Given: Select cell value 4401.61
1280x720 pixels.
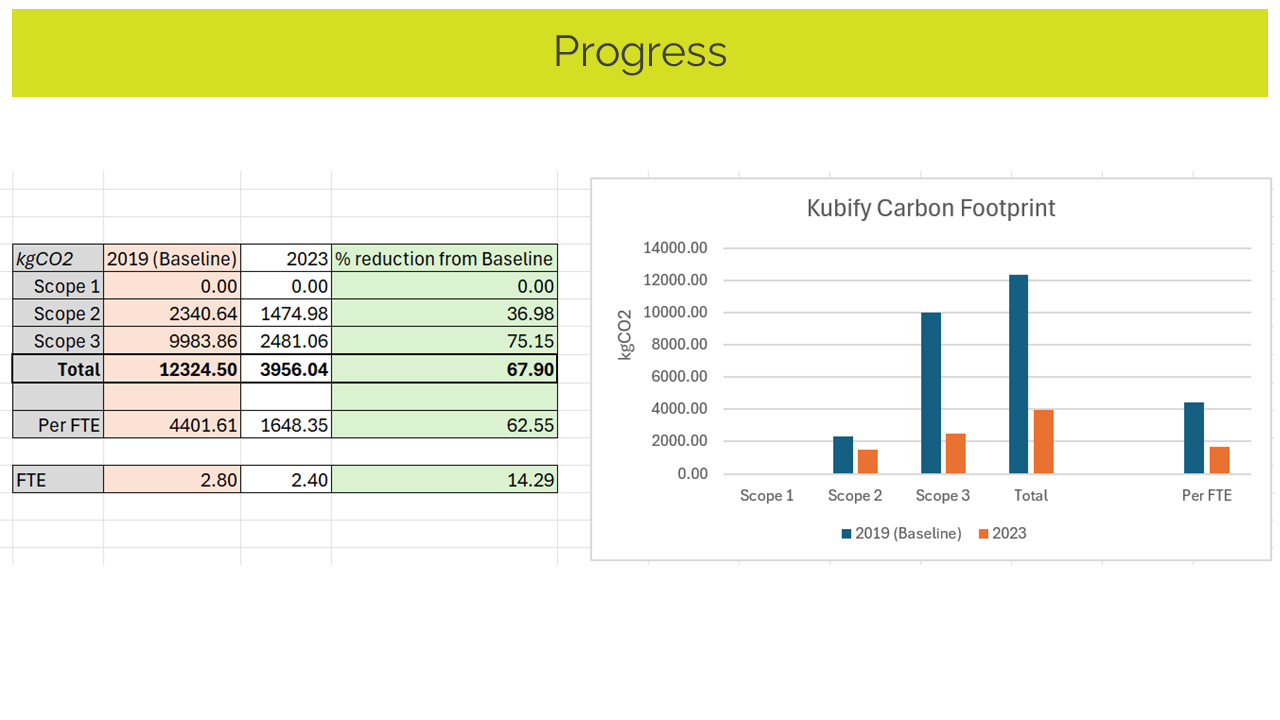Looking at the screenshot, I should pyautogui.click(x=172, y=424).
